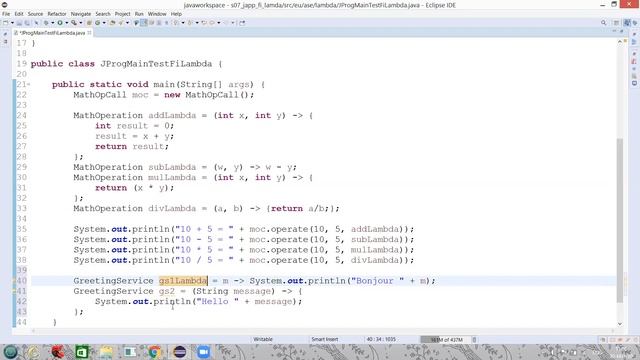
Task: Click the Previous Annotation toolbar icon
Action: (x=190, y=23)
